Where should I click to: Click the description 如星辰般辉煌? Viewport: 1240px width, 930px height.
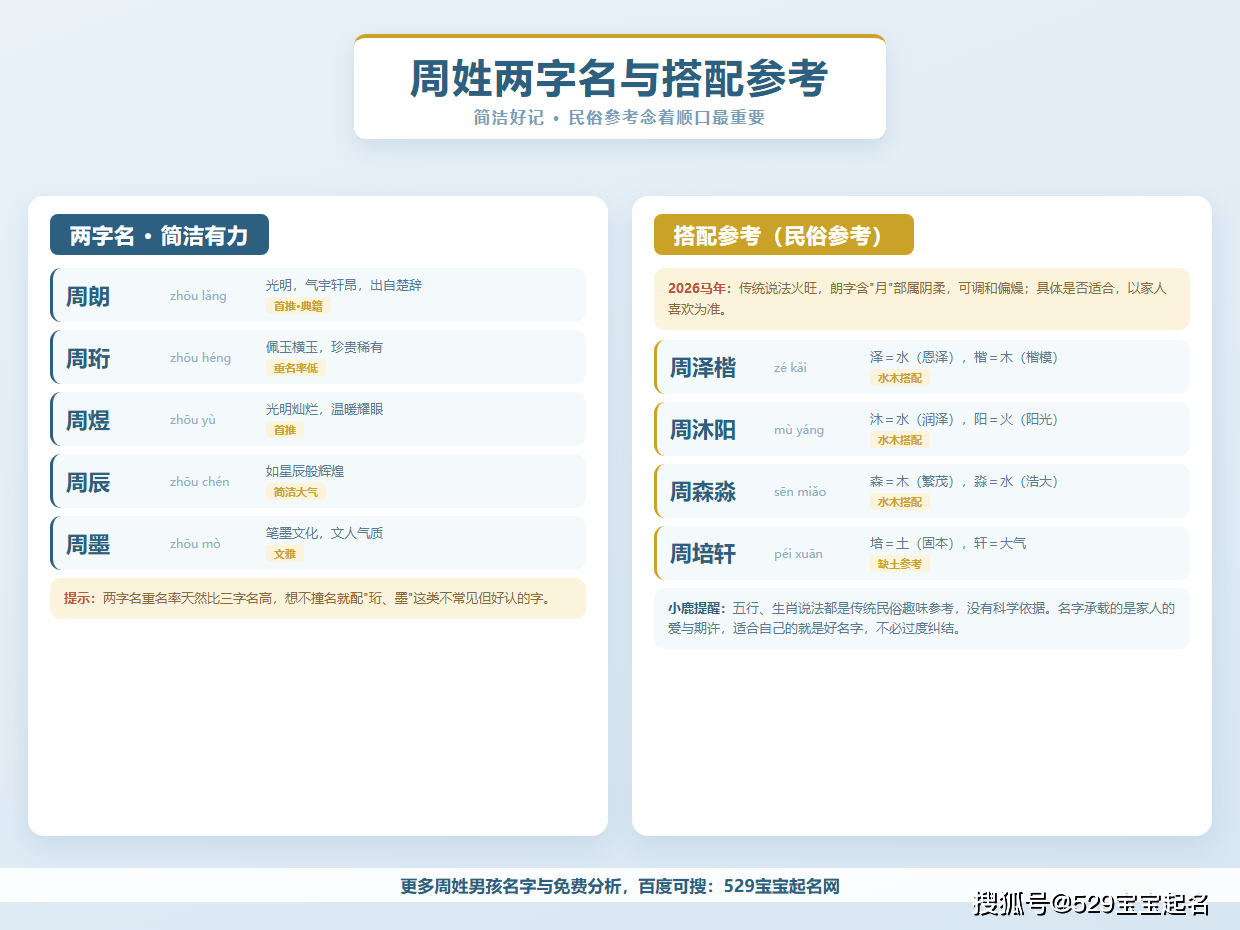click(305, 471)
